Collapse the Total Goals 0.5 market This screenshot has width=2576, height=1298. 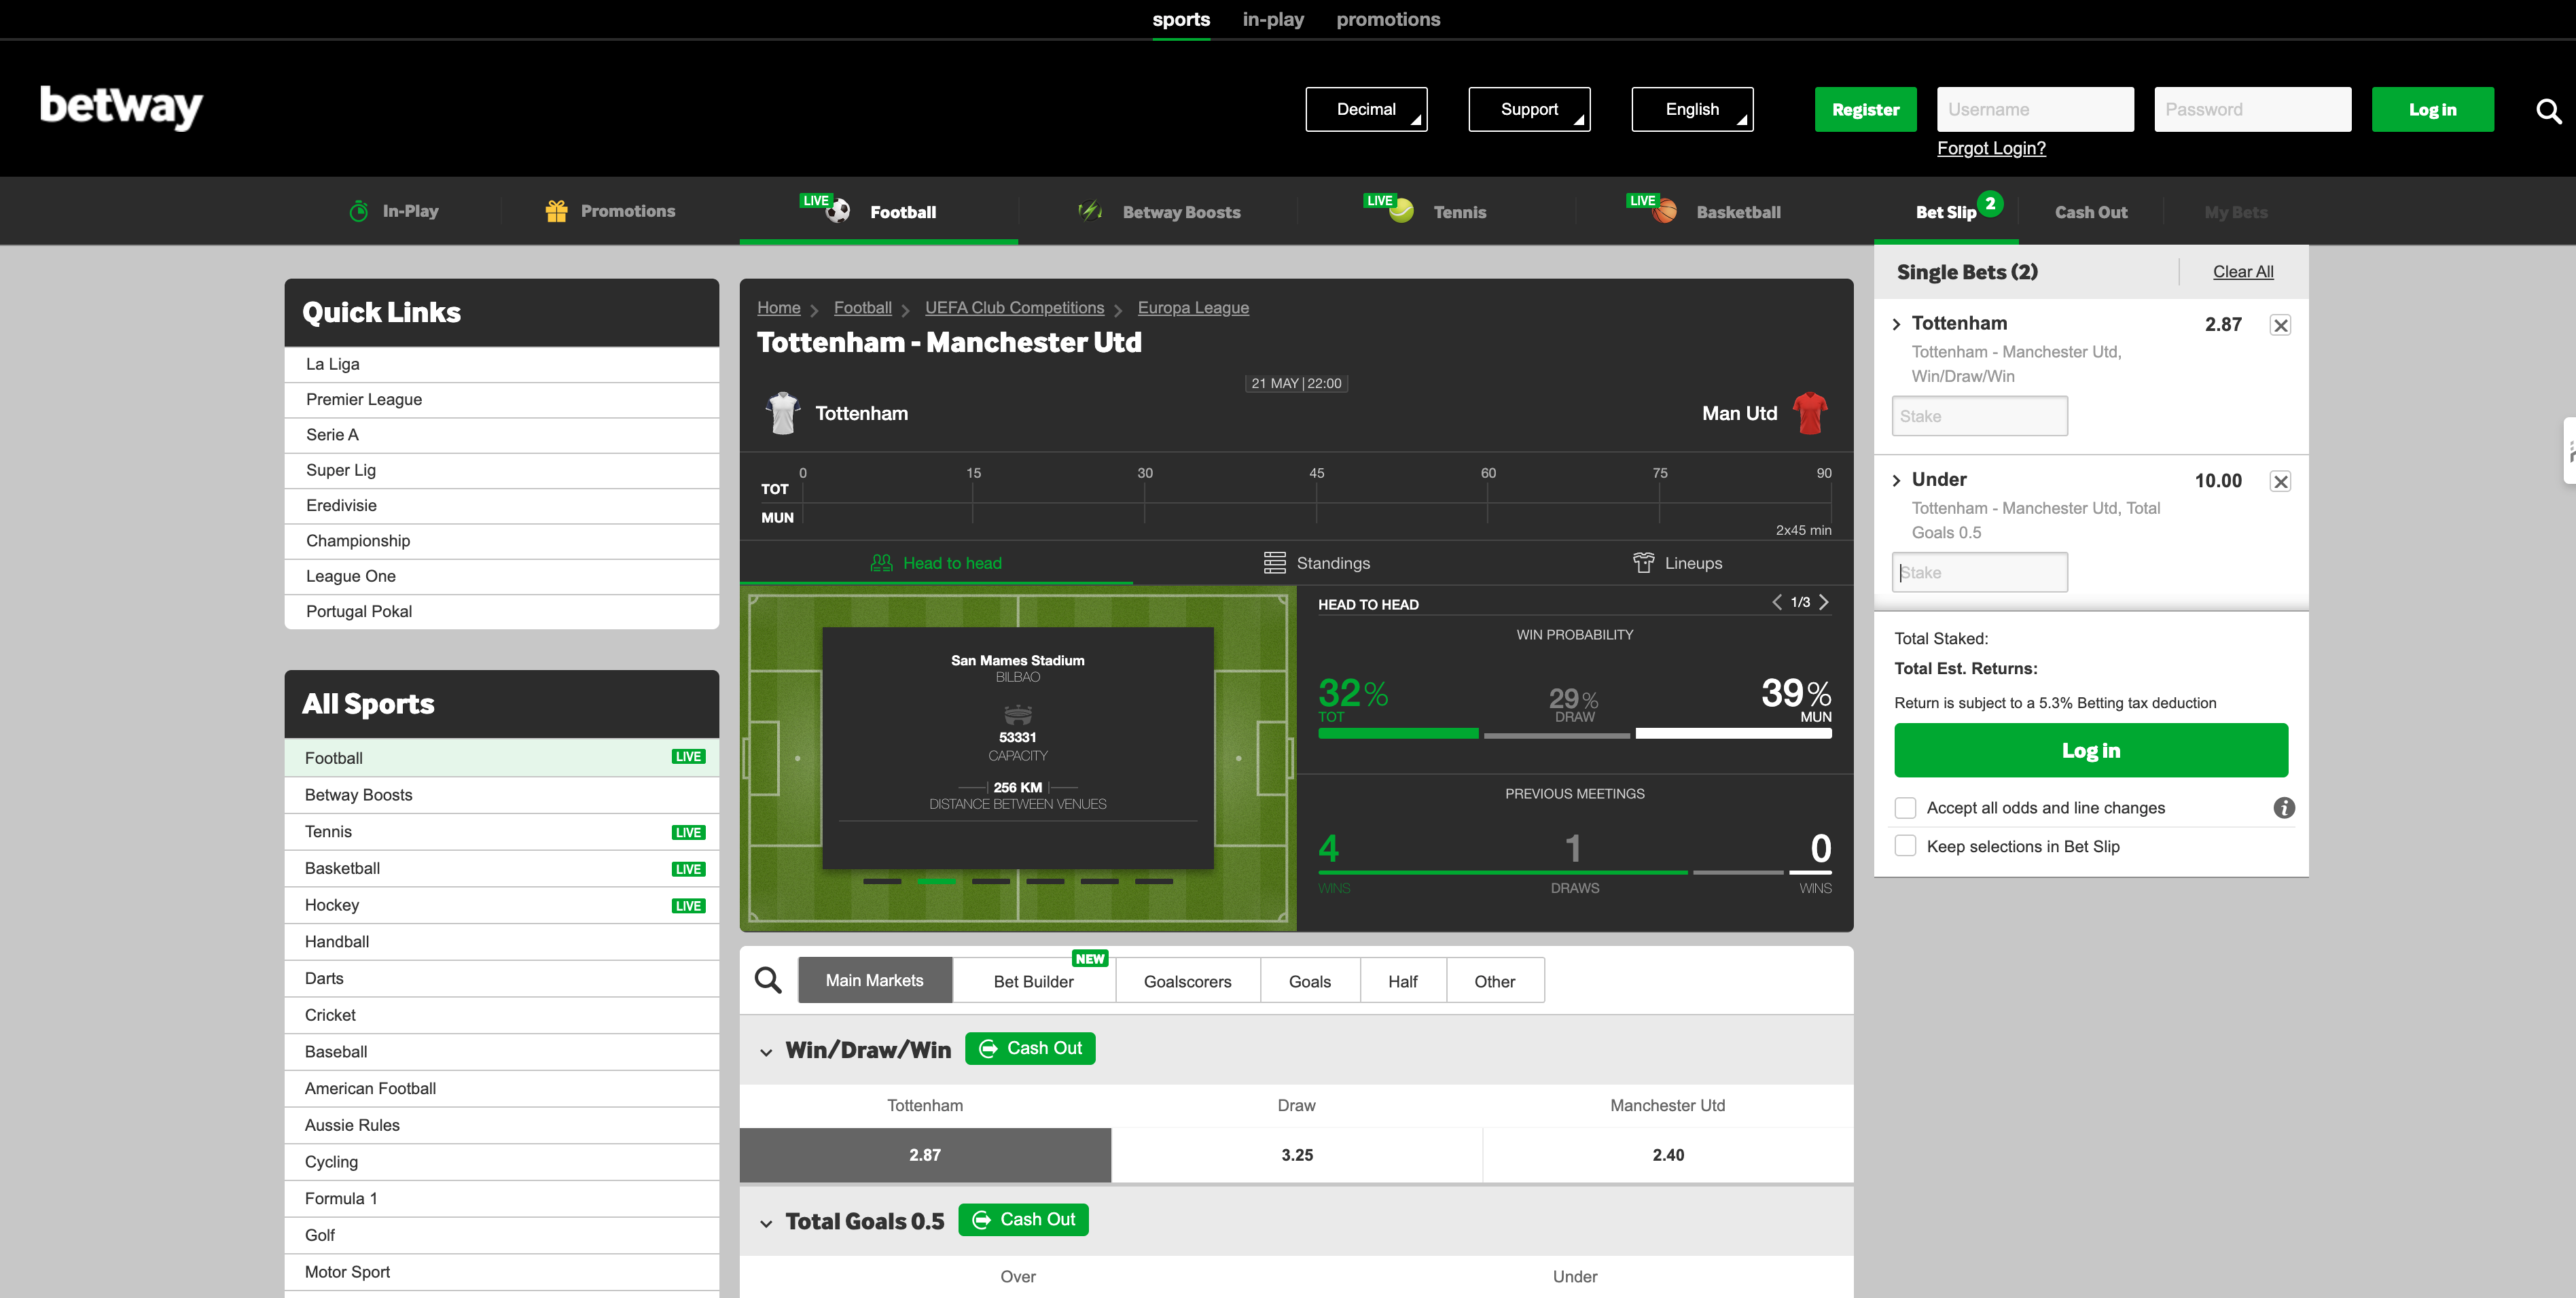tap(766, 1223)
